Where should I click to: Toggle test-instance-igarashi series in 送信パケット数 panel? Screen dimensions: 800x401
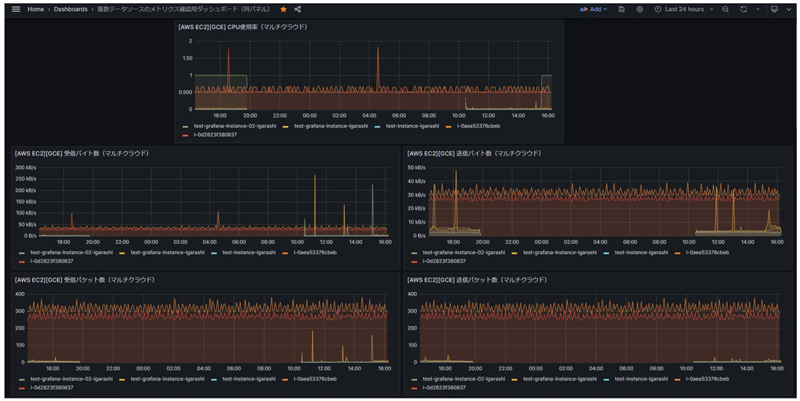[641, 379]
